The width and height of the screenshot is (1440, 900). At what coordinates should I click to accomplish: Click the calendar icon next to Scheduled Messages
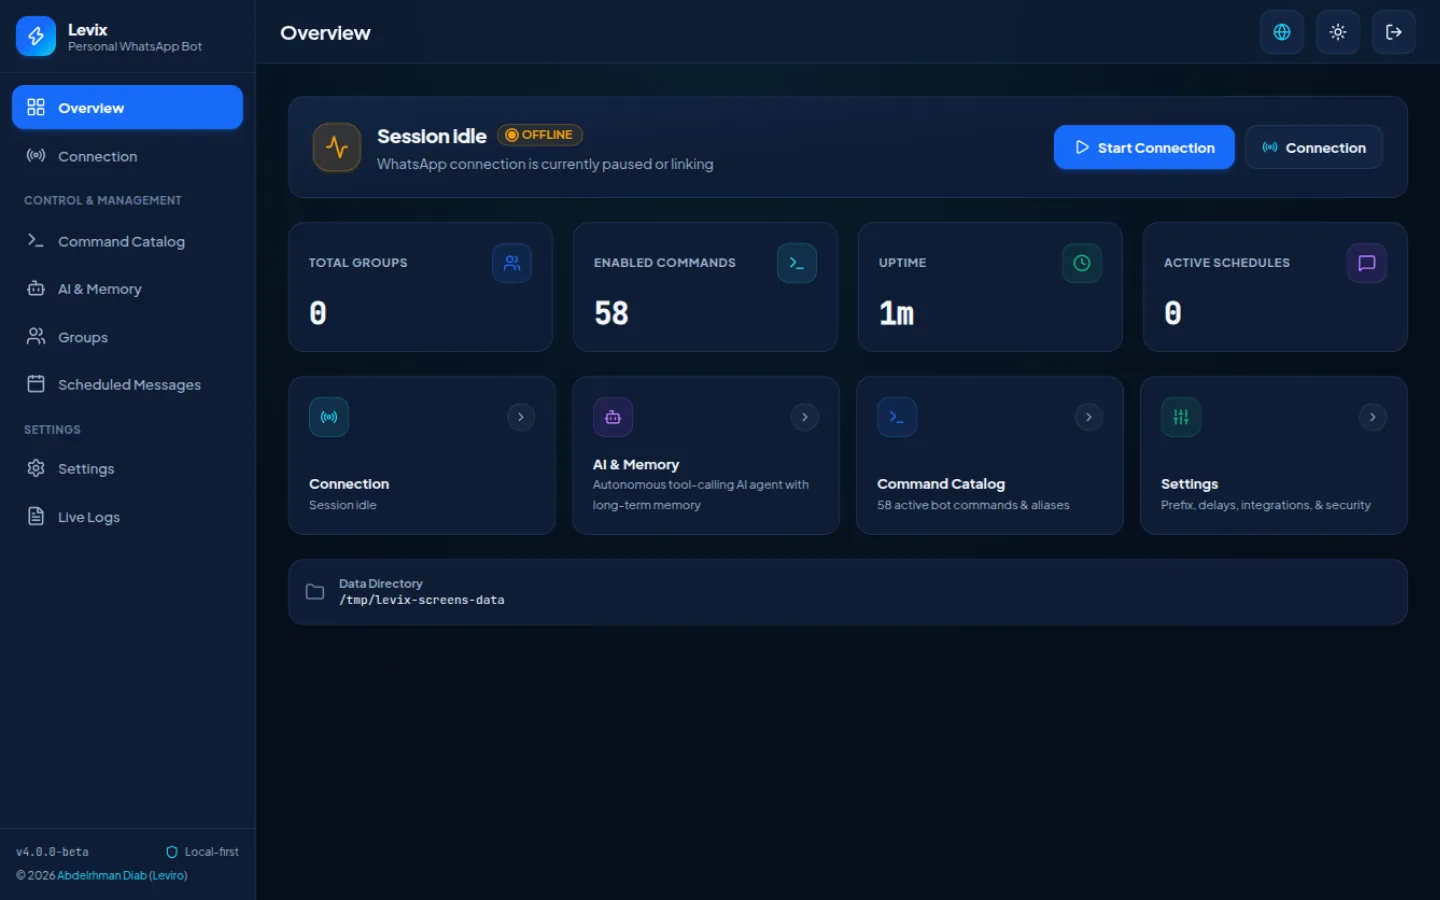[36, 384]
